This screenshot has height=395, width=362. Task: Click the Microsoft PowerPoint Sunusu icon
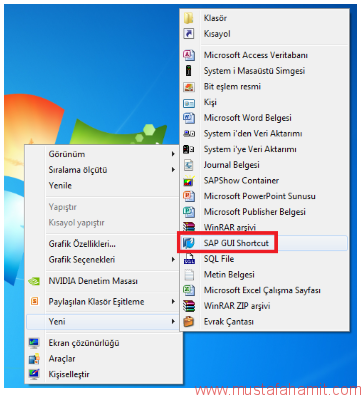189,196
